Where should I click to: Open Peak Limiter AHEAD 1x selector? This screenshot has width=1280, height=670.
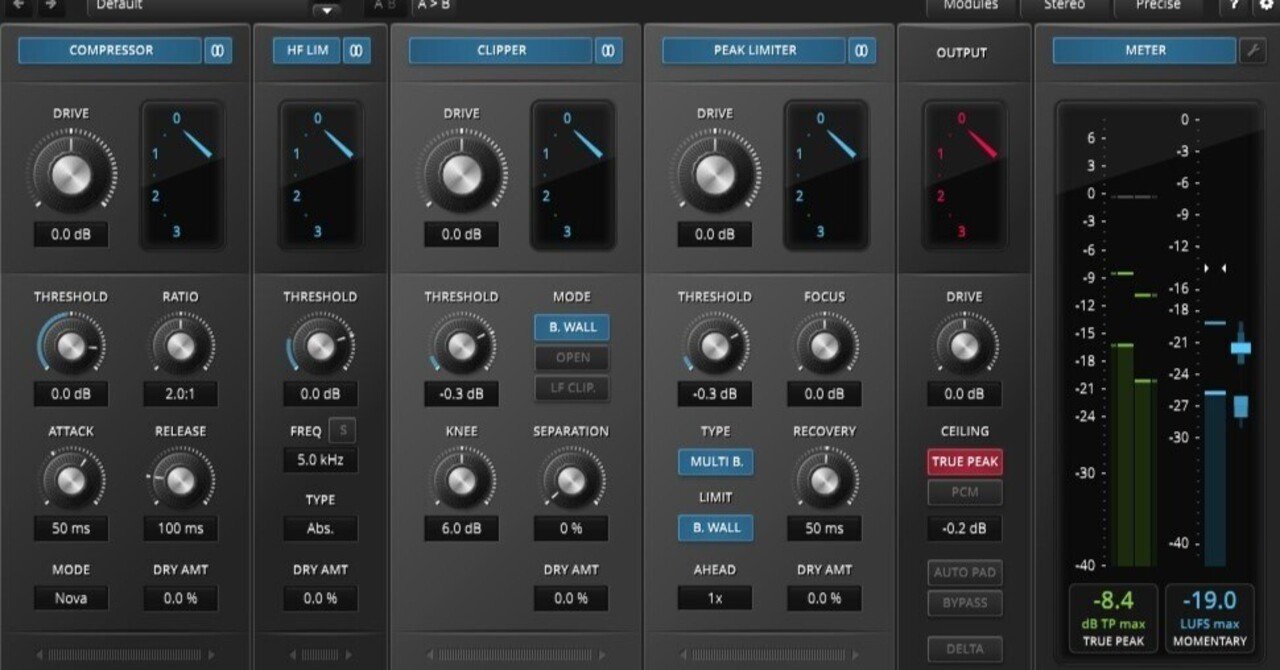[715, 598]
